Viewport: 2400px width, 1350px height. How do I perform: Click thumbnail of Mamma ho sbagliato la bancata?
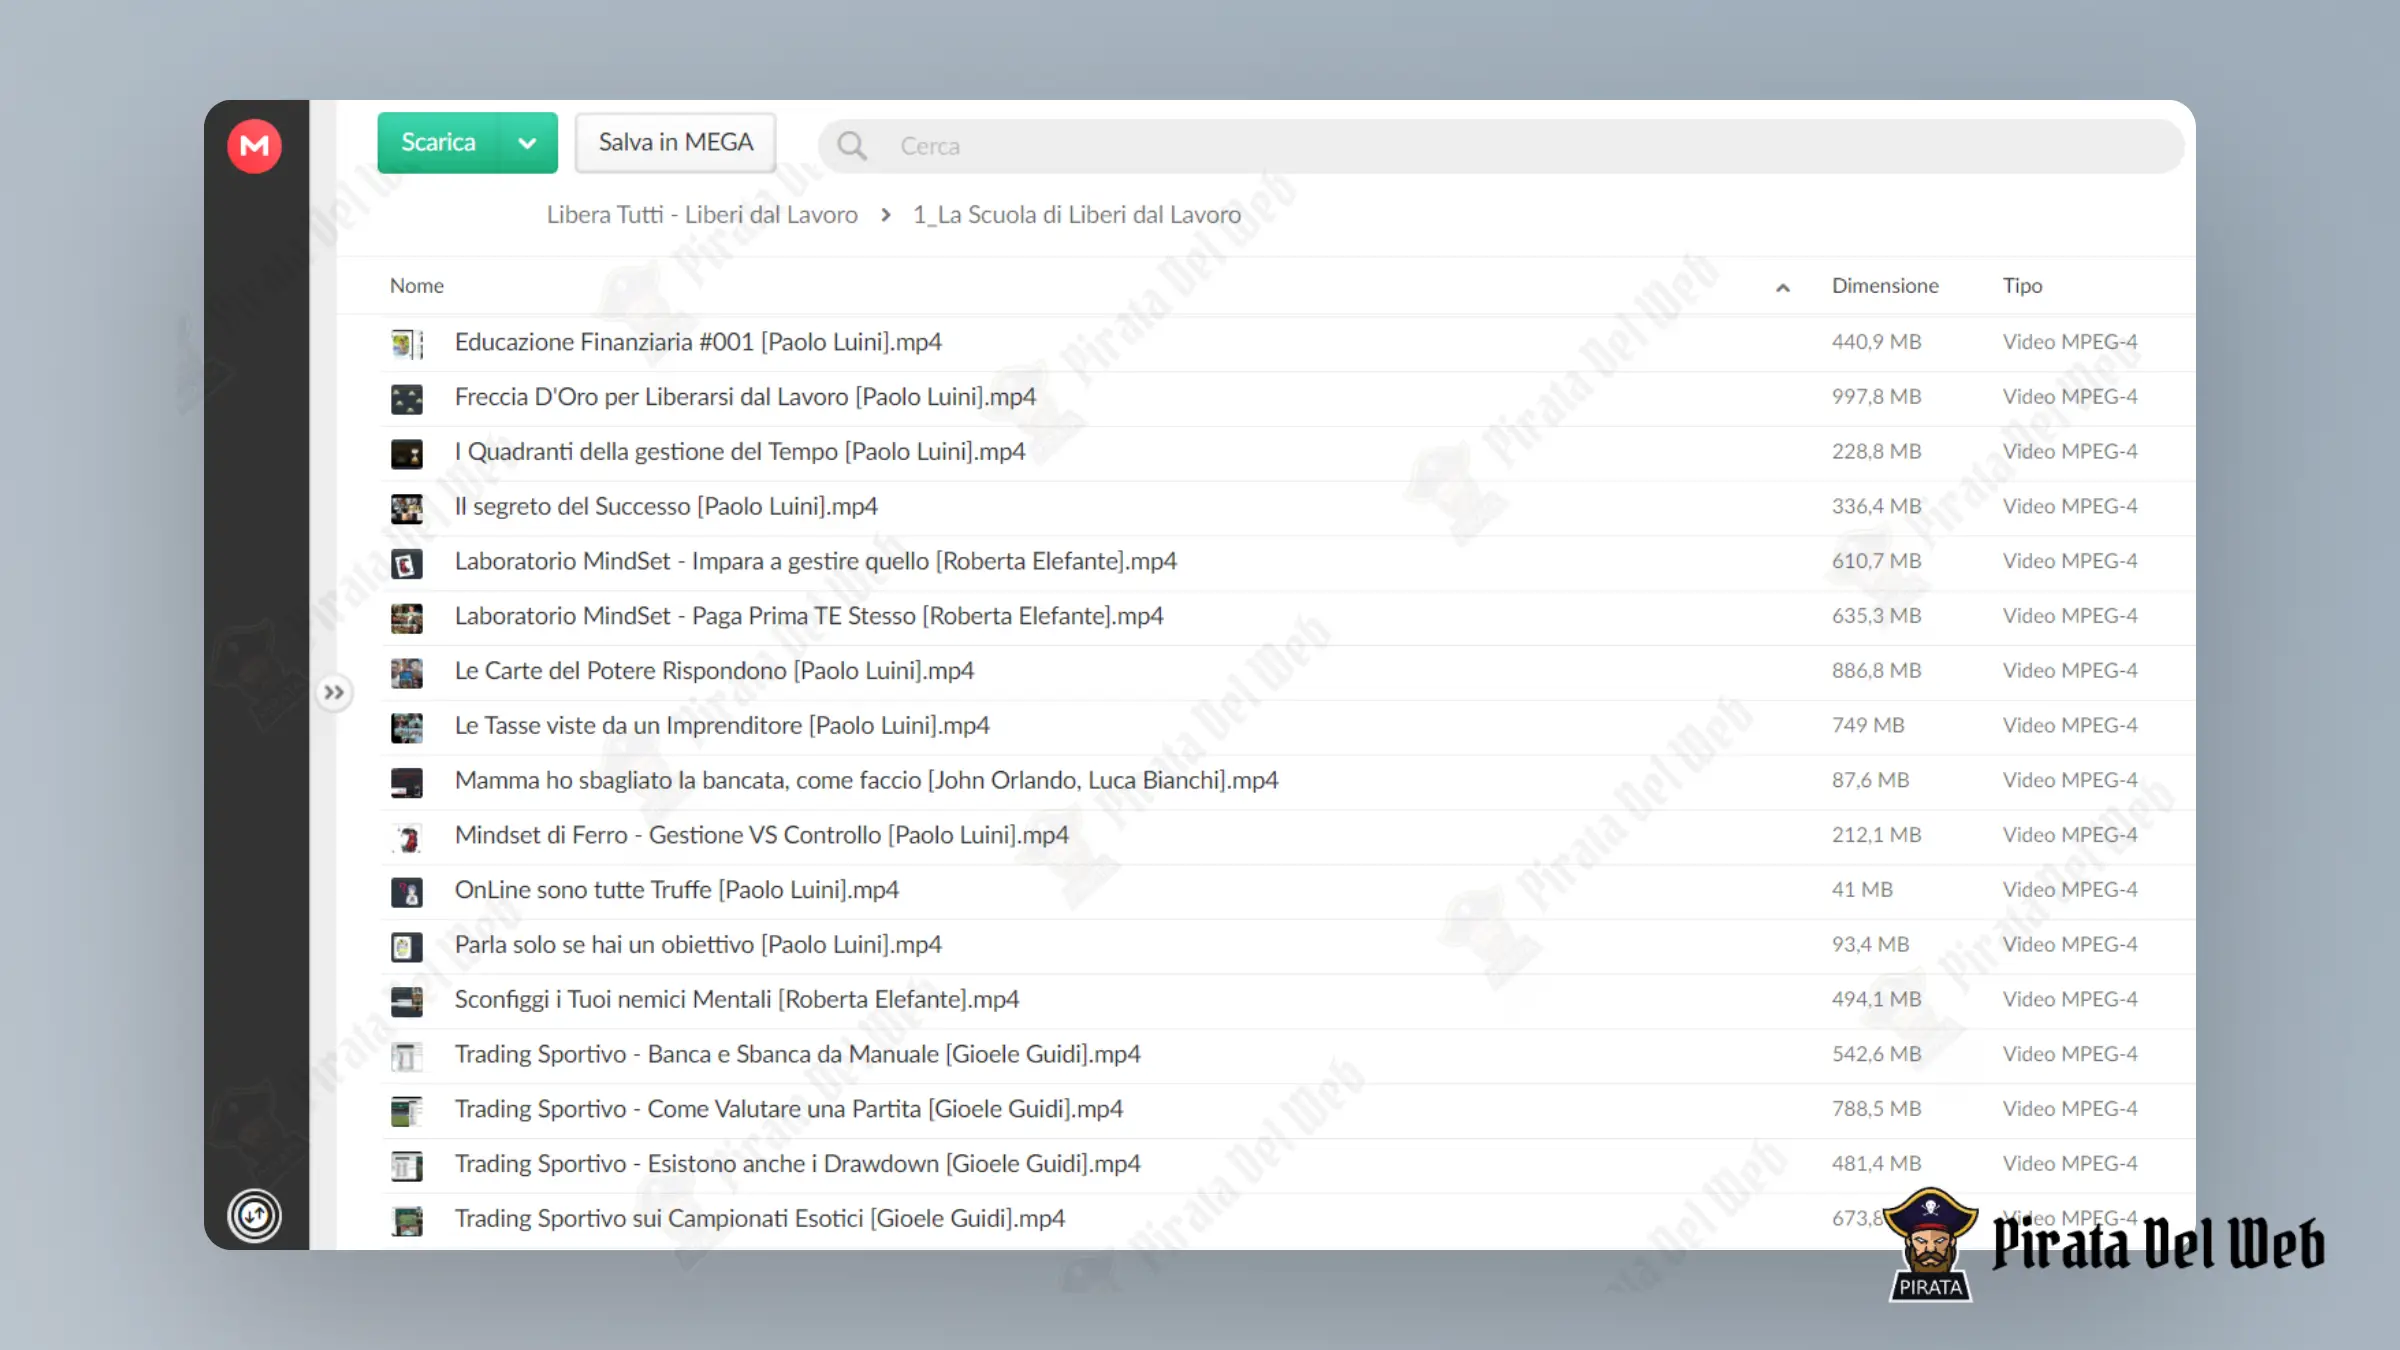(407, 783)
